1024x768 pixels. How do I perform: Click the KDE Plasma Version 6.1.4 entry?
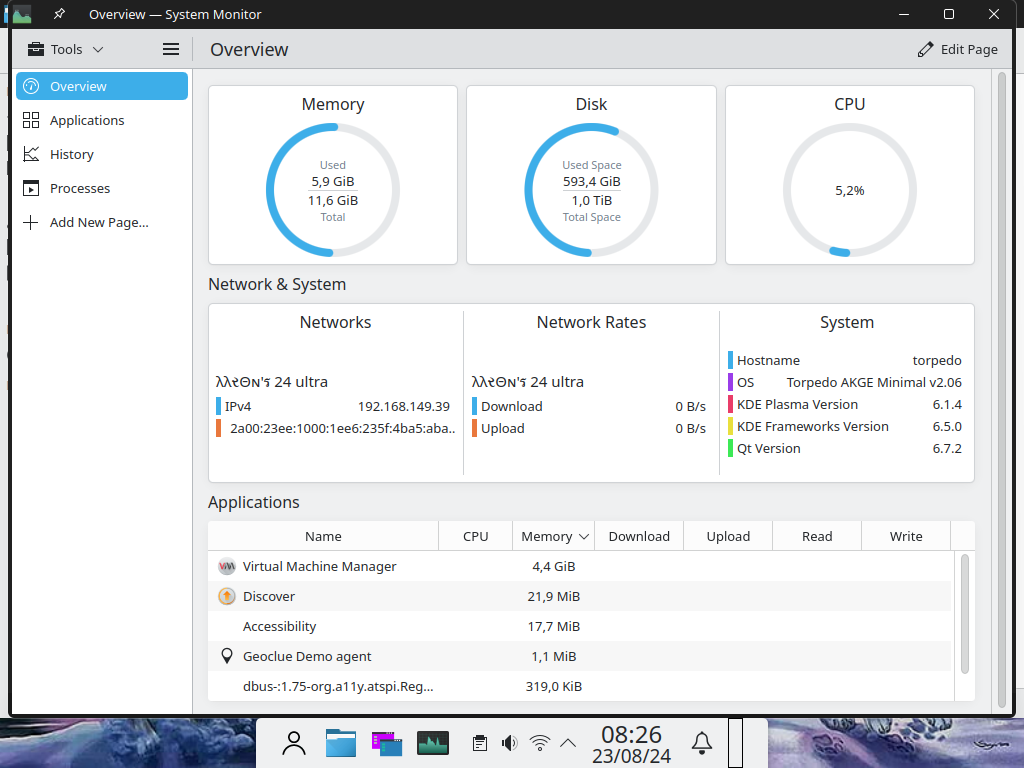coord(845,404)
